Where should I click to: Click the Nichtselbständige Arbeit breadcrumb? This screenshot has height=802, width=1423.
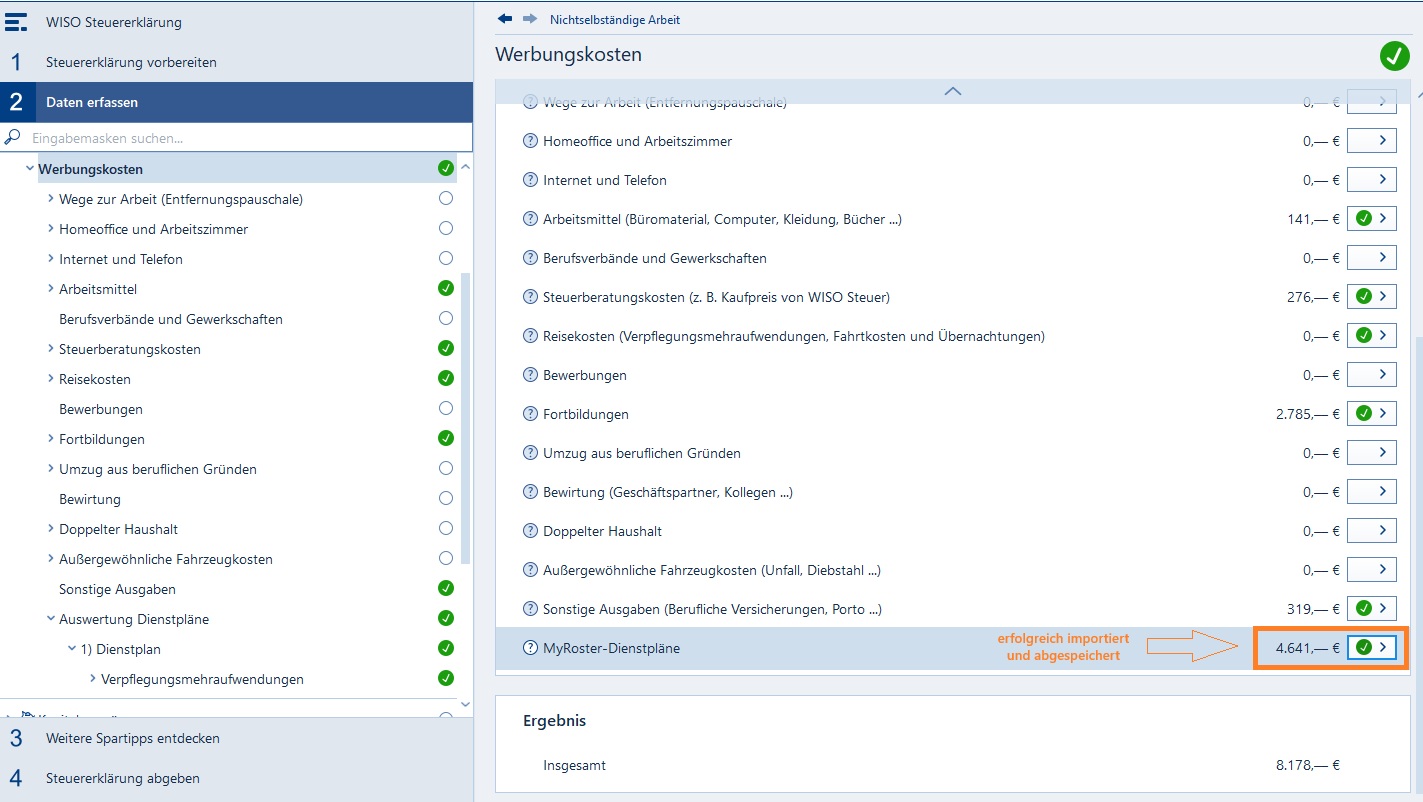click(x=615, y=19)
